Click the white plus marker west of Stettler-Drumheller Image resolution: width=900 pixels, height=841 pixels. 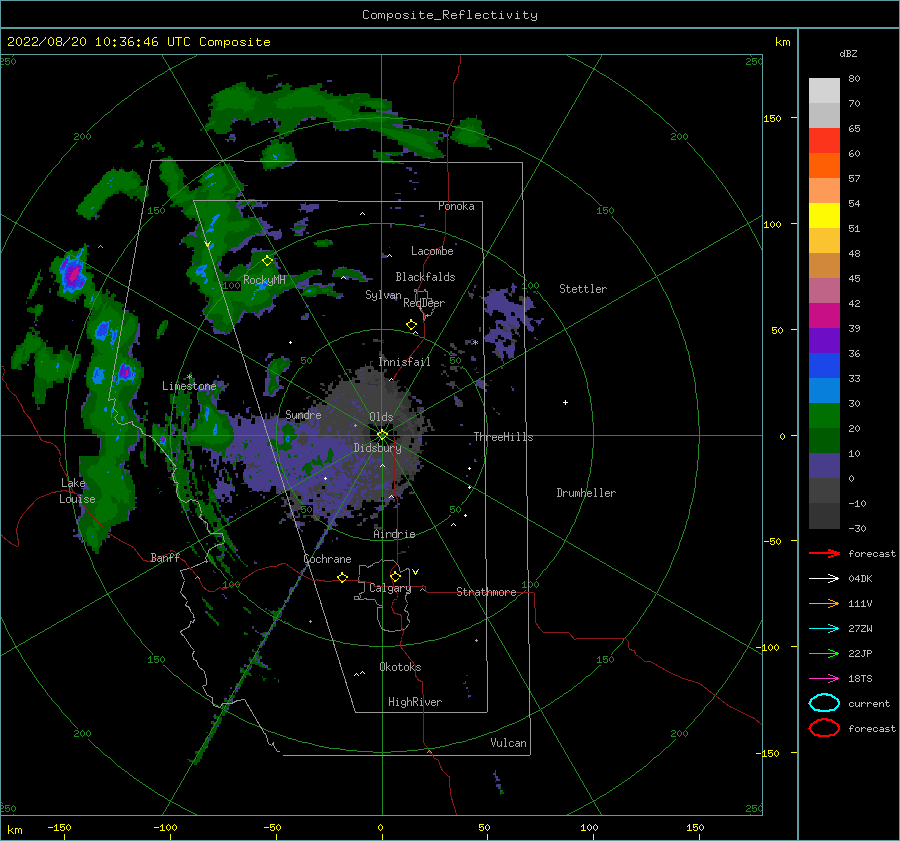coord(565,402)
